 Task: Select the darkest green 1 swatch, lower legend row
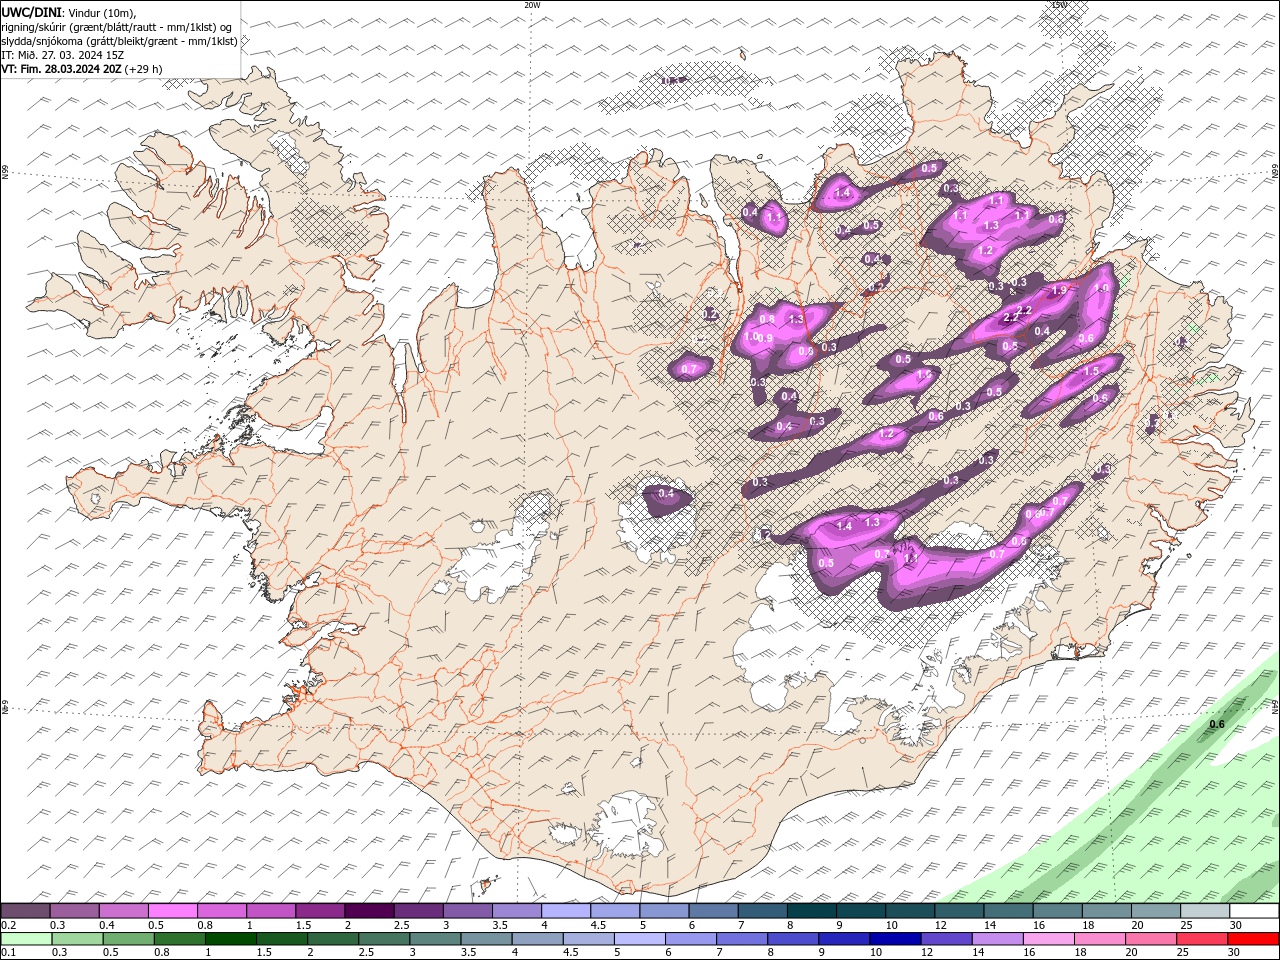click(230, 938)
